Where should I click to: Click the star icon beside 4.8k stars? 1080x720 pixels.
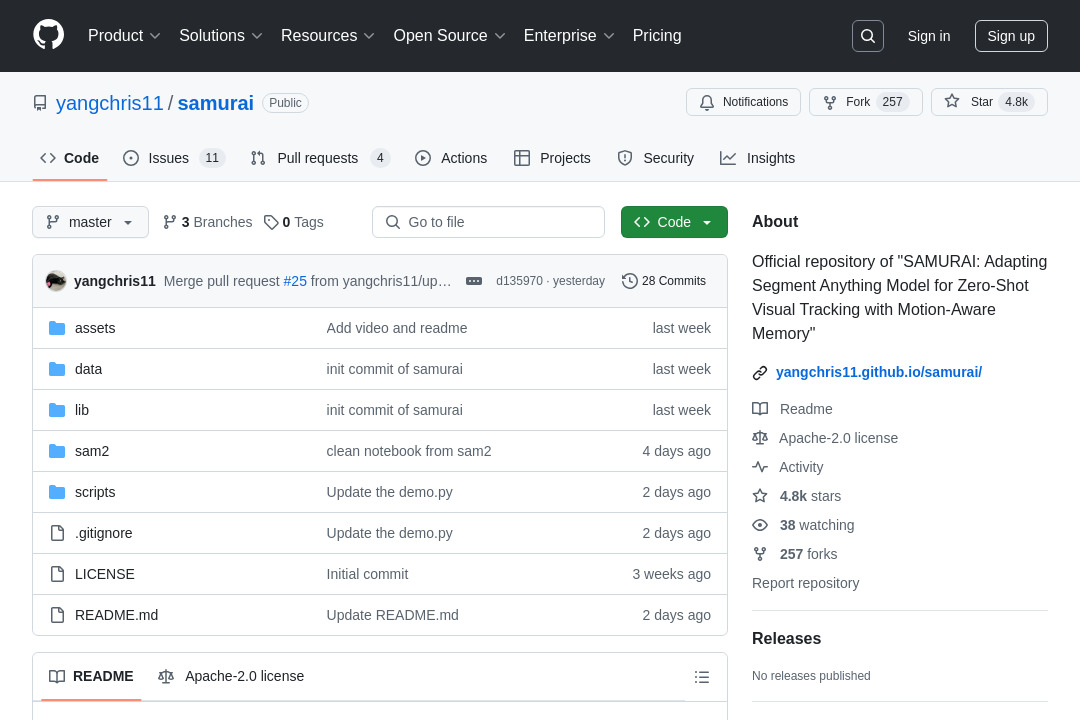click(x=760, y=496)
